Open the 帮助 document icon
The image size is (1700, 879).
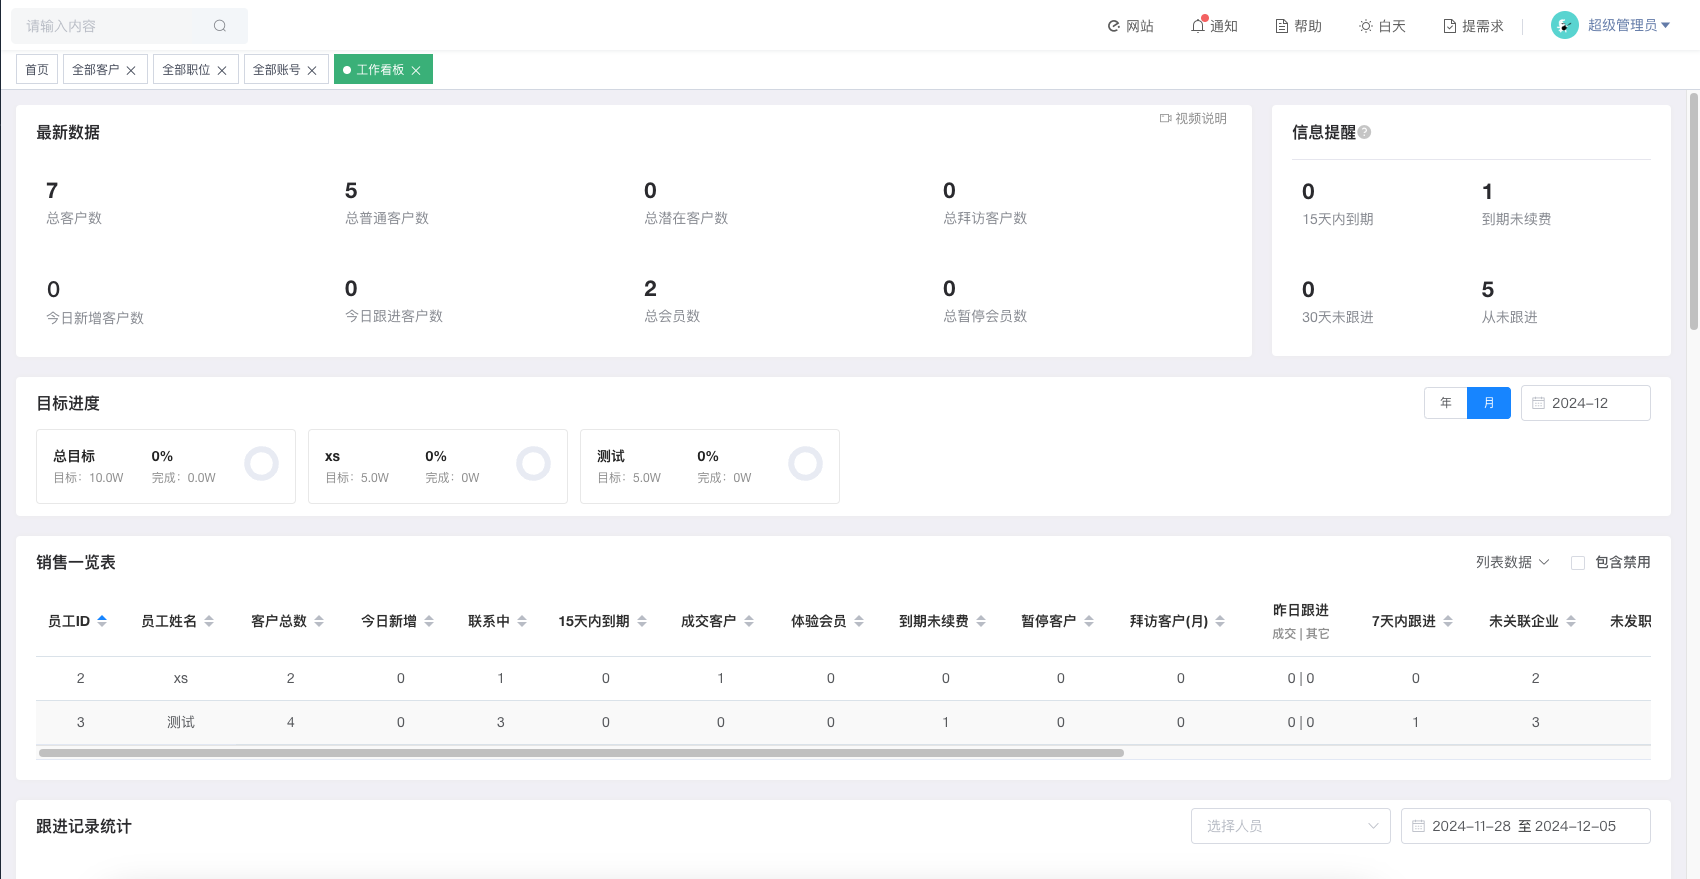pos(1282,26)
